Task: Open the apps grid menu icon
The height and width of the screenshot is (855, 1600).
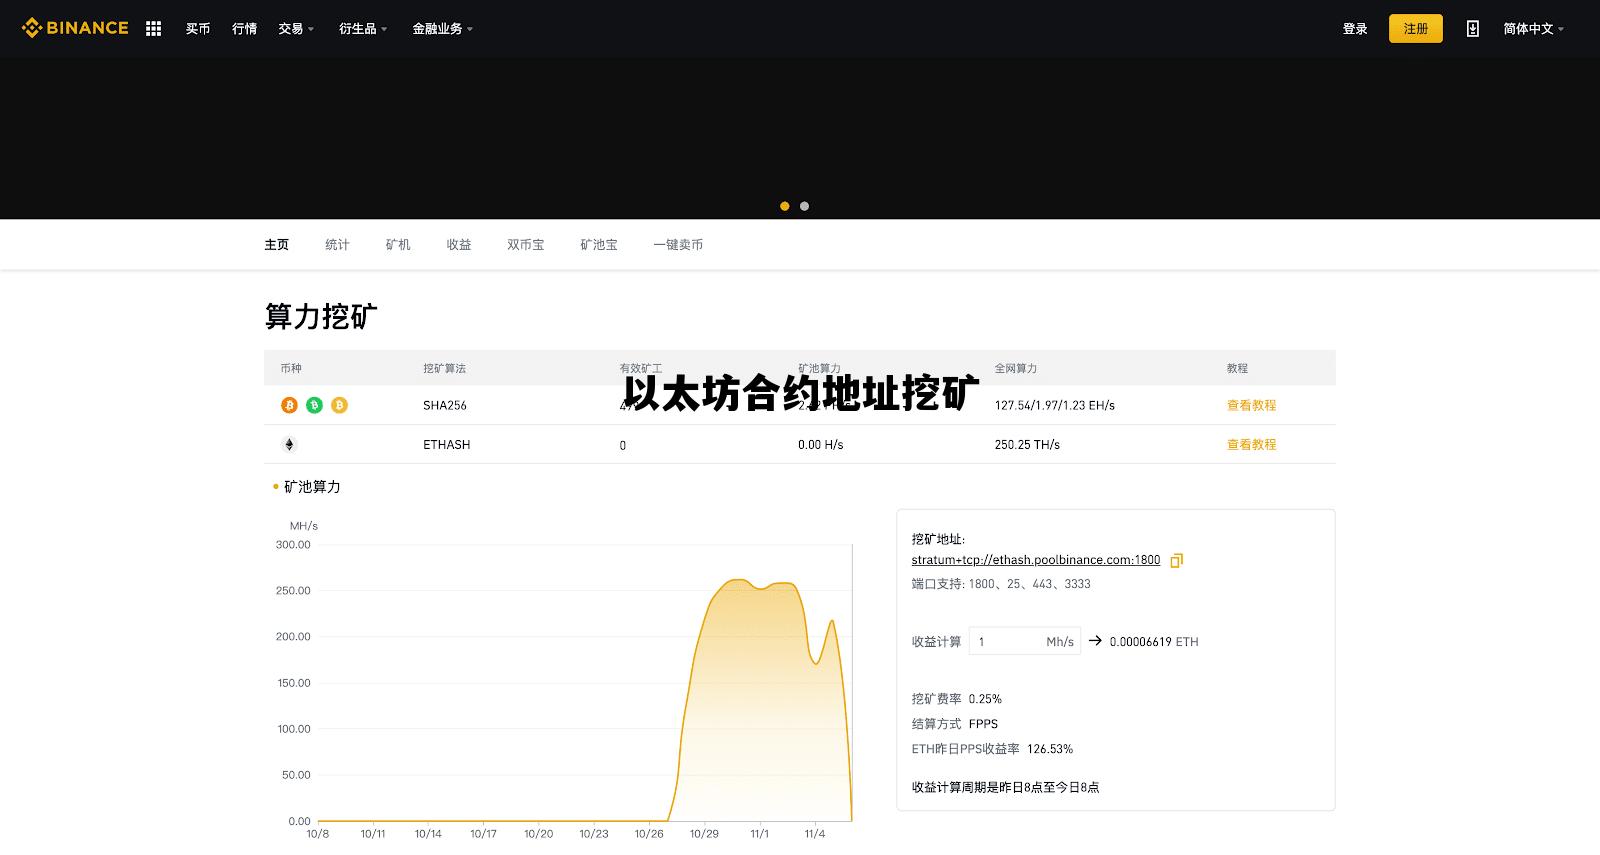Action: (153, 28)
